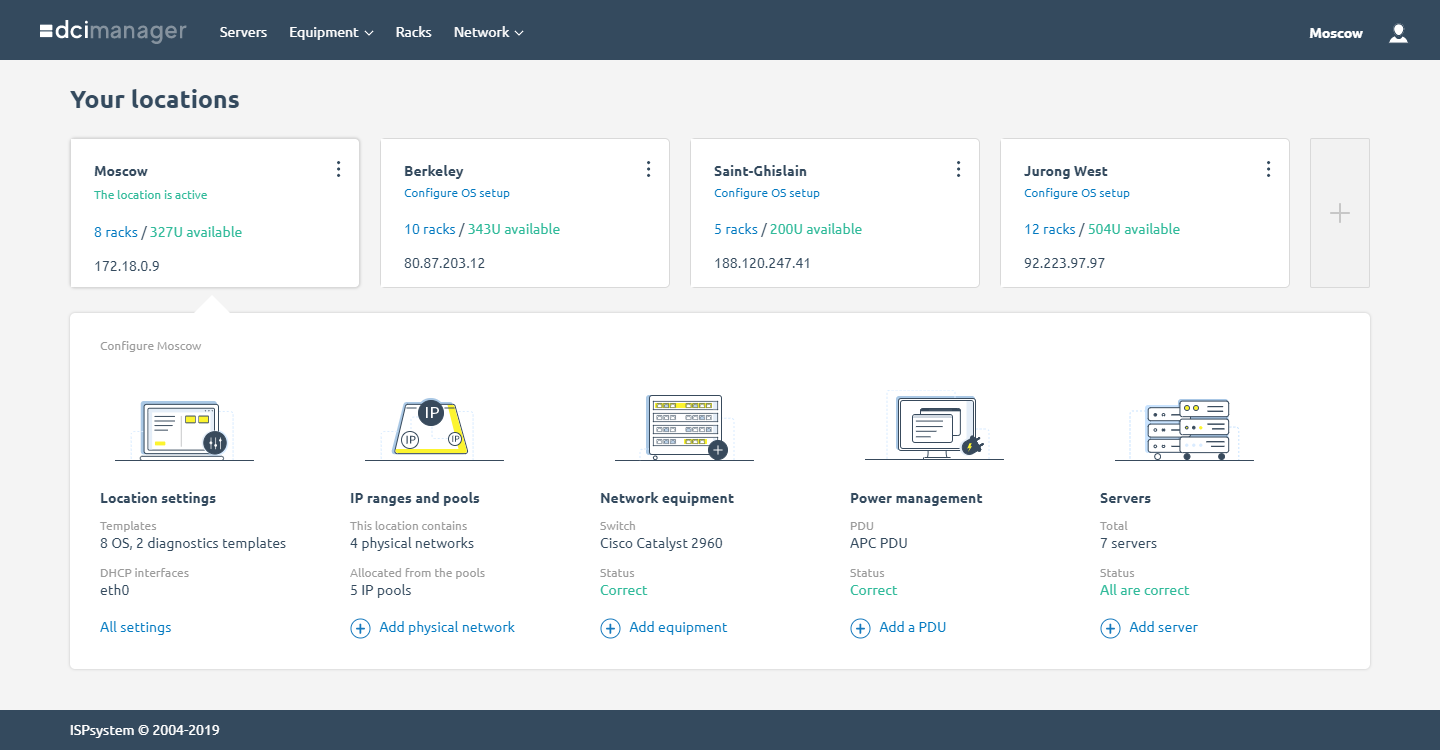Open Moscow 327U available link
Viewport: 1440px width, 750px height.
[x=196, y=232]
